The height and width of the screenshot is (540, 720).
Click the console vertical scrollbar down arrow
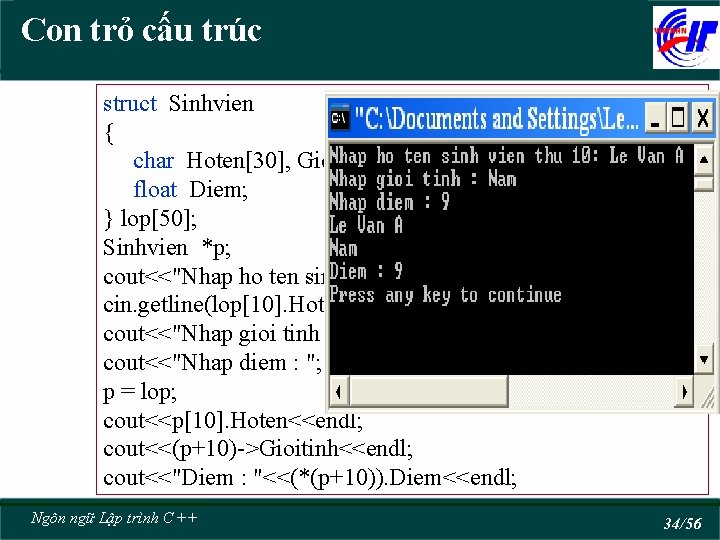[703, 359]
